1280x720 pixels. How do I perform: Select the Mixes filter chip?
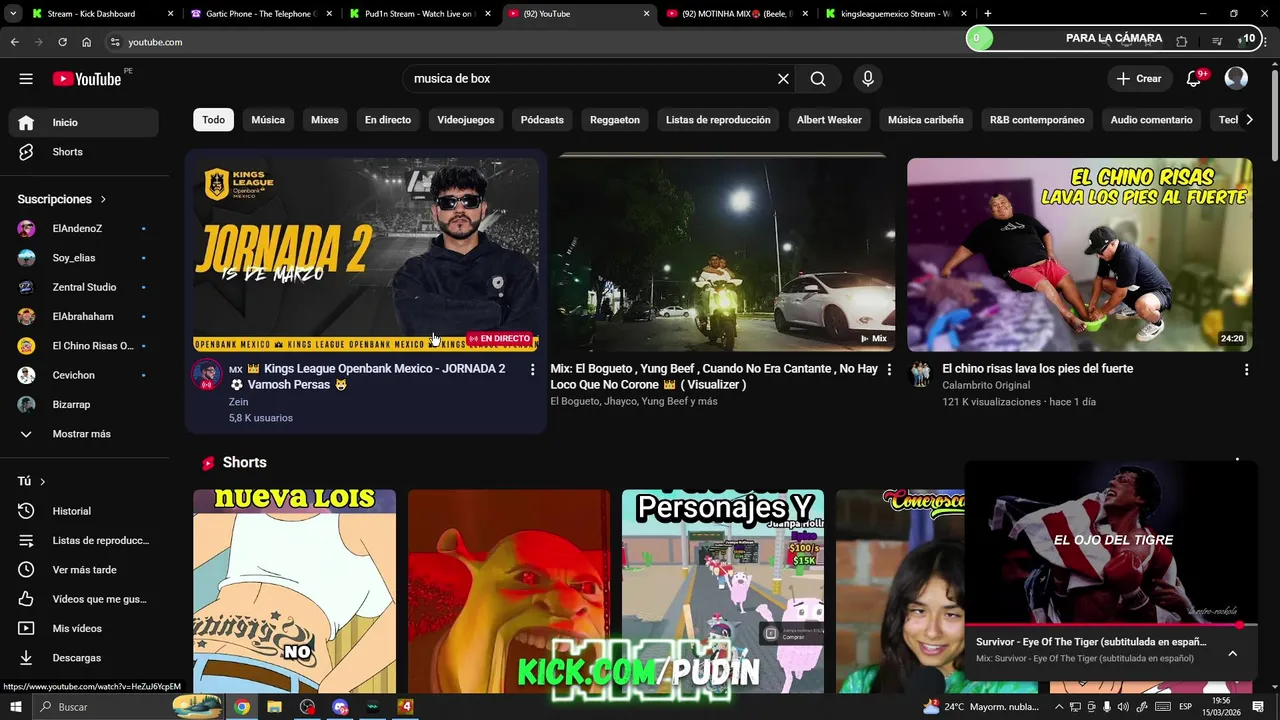[325, 120]
